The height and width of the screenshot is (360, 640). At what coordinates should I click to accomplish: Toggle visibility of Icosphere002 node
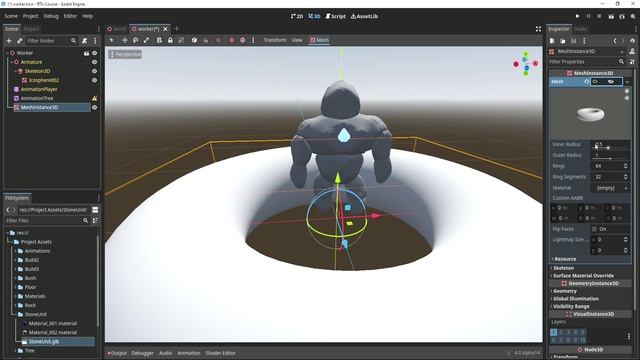coord(95,80)
